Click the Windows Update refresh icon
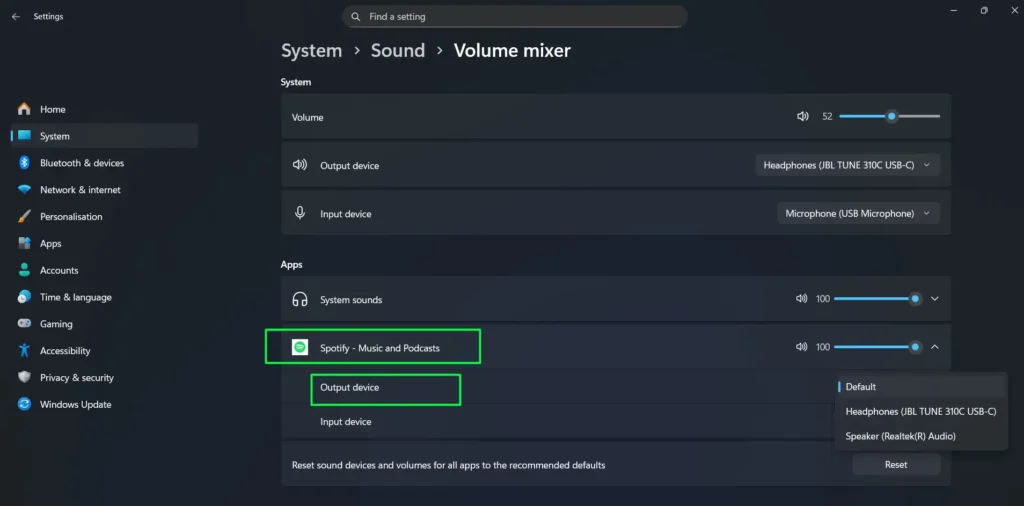The image size is (1024, 506). click(24, 403)
